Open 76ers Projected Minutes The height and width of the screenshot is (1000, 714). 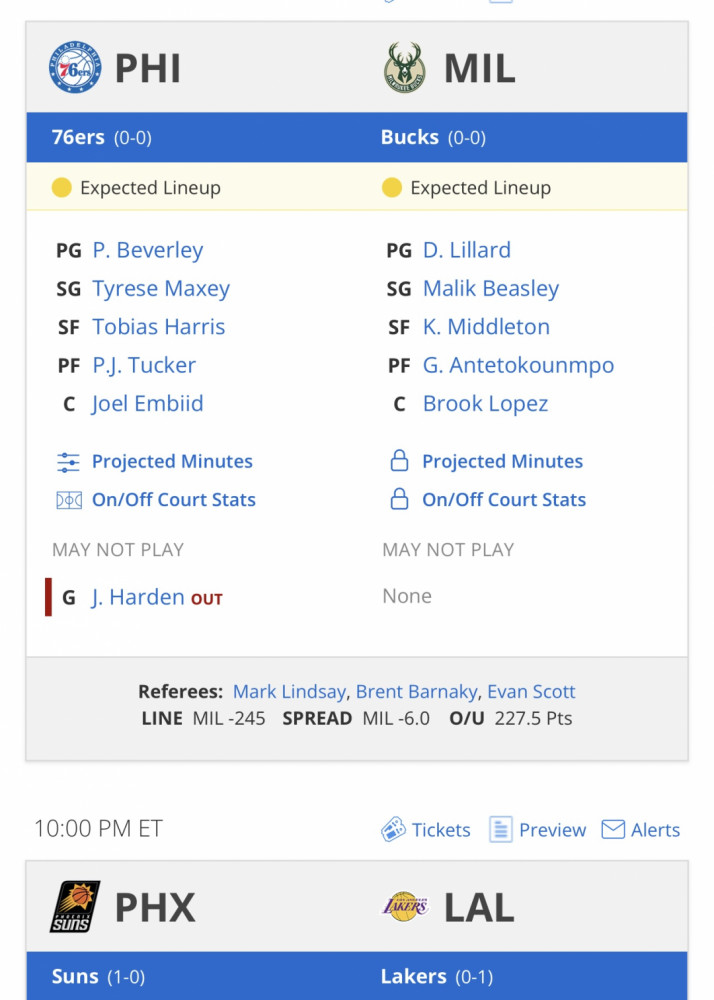point(172,462)
